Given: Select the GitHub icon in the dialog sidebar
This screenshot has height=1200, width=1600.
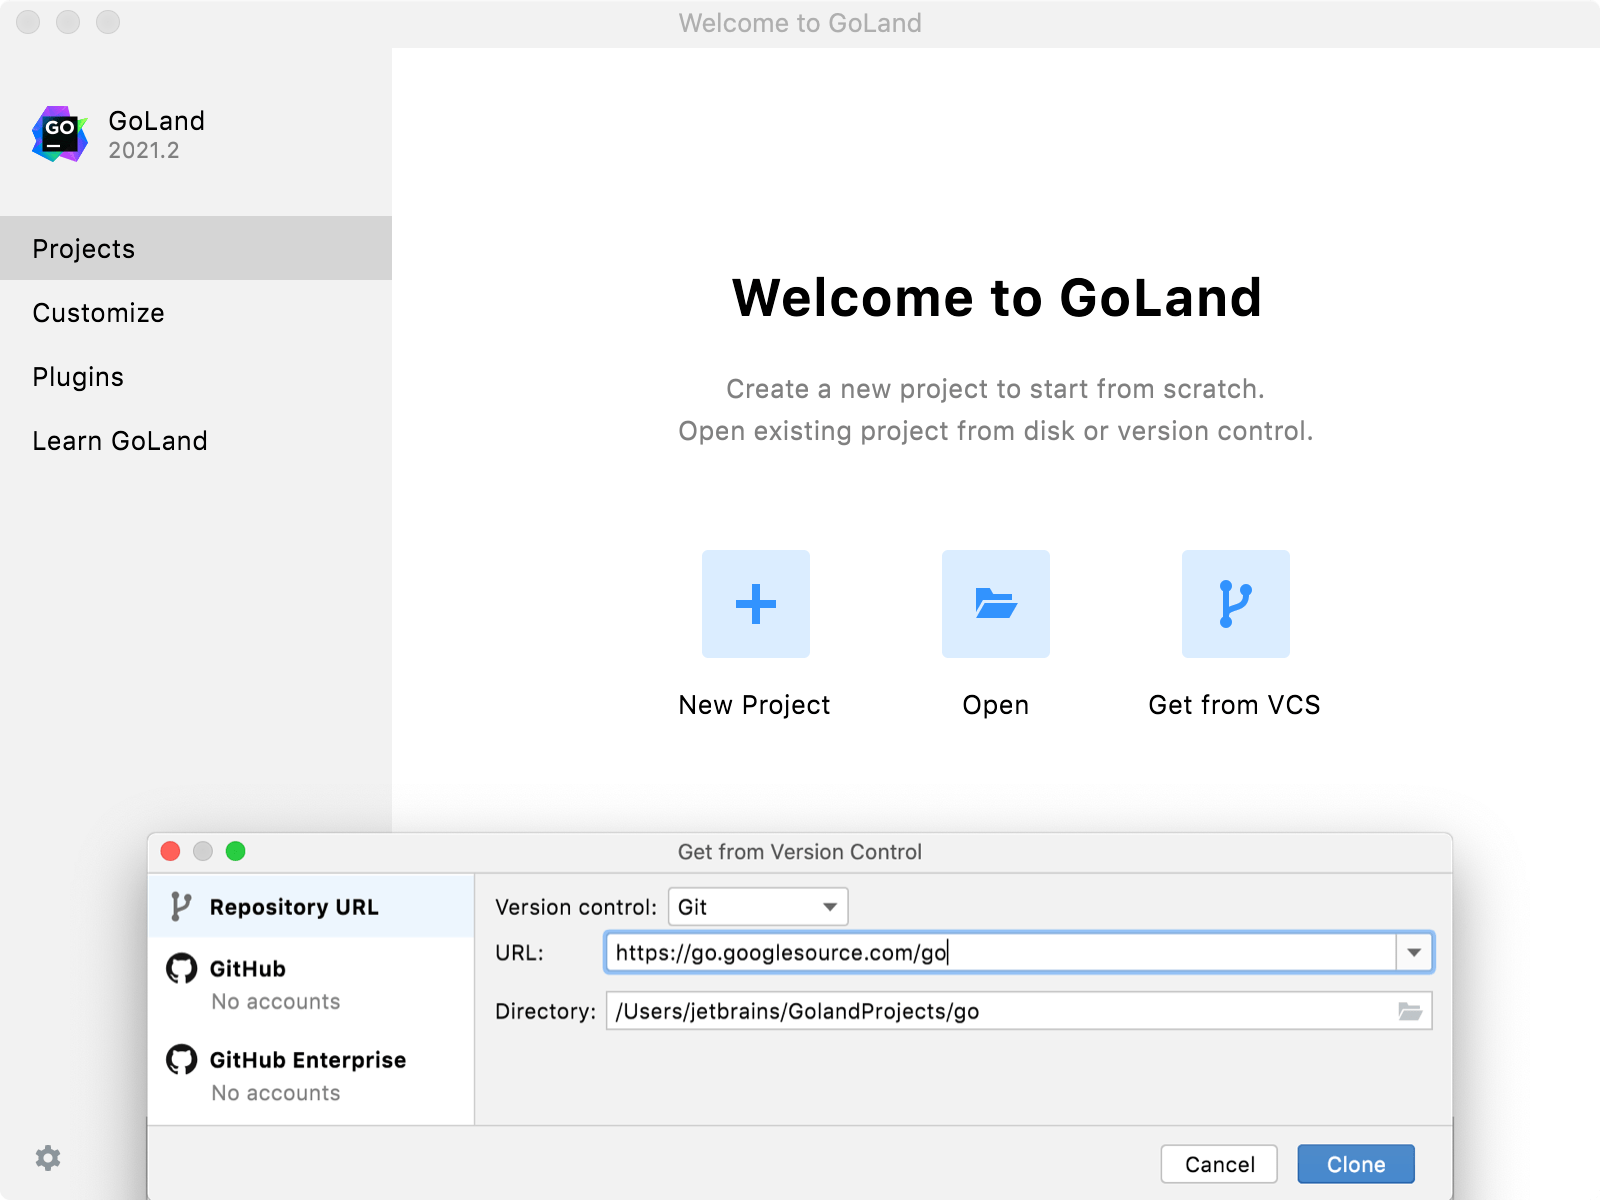Looking at the screenshot, I should click(x=180, y=968).
